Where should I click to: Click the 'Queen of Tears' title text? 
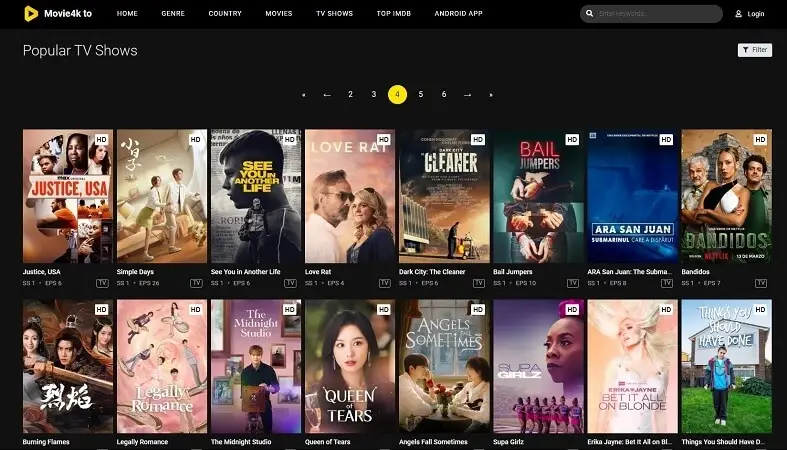(328, 442)
